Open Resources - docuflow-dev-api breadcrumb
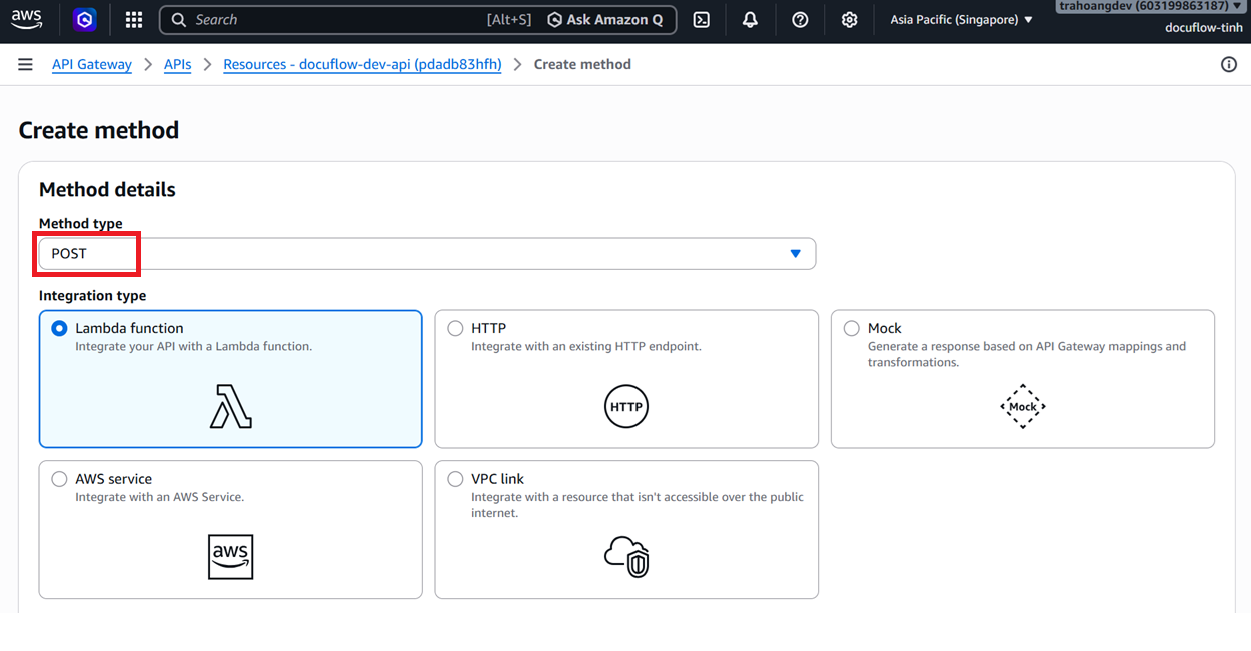This screenshot has width=1251, height=651. (362, 64)
